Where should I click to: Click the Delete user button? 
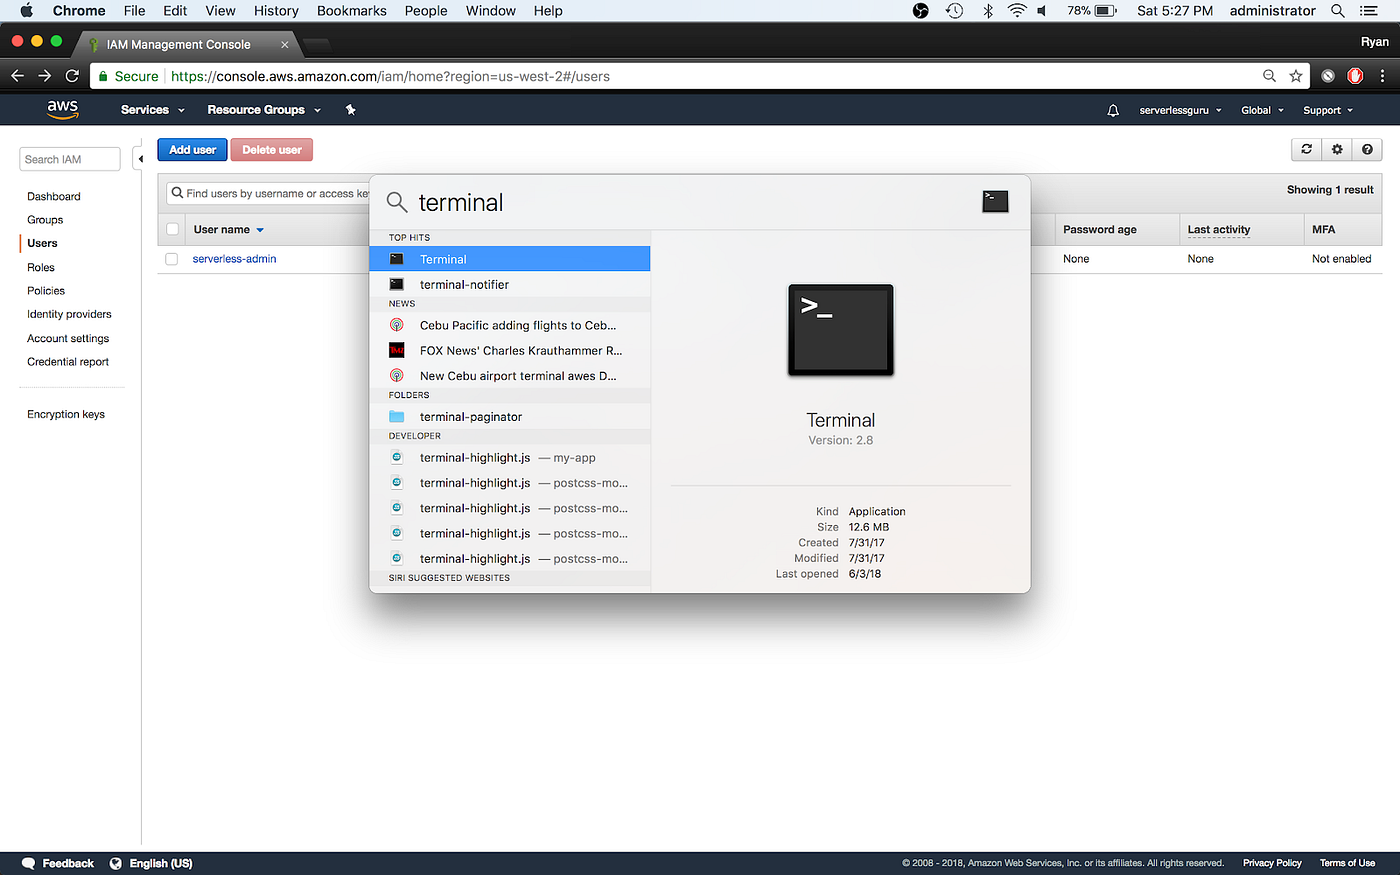pos(272,150)
